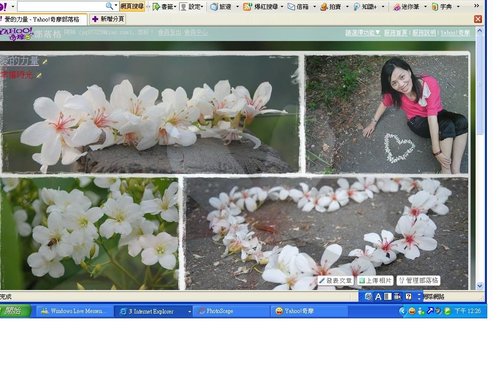Screen dimensions: 500x375
Task: Expand the 知識+ dropdown arrow
Action: coord(383,7)
